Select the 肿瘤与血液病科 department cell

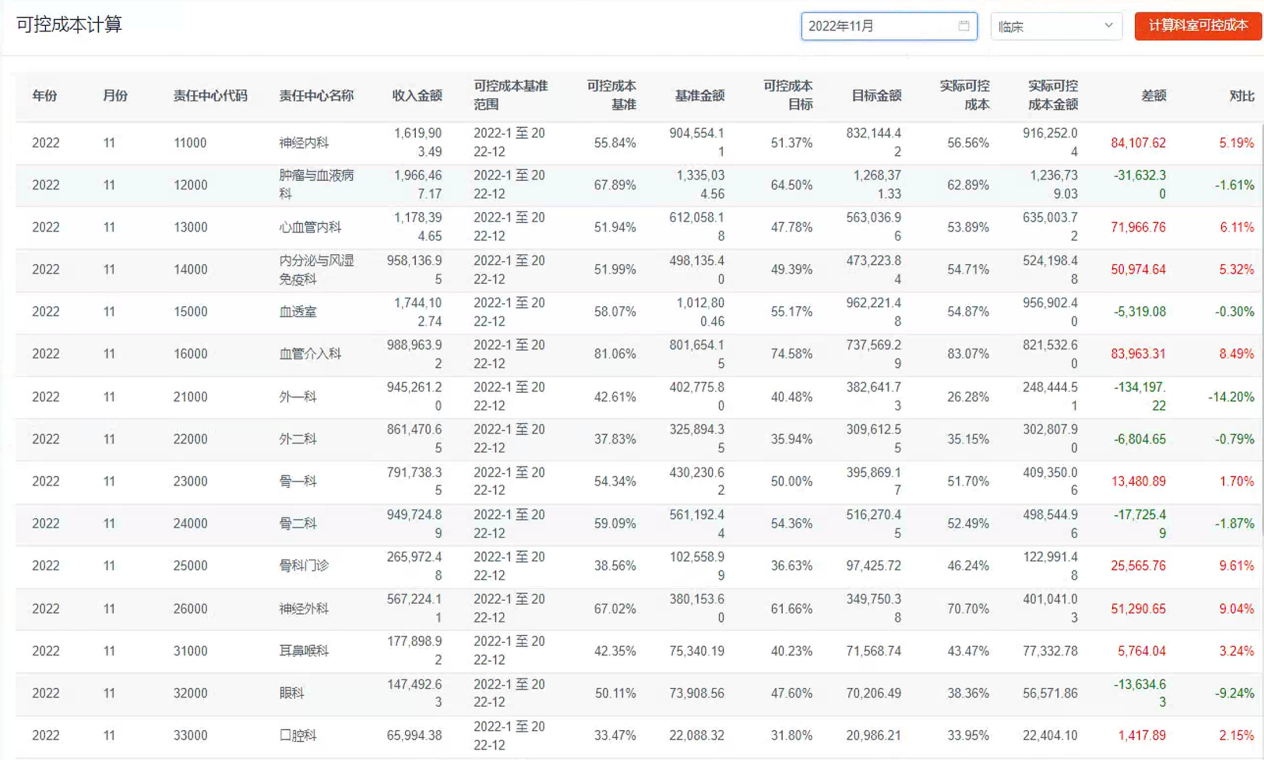click(316, 185)
